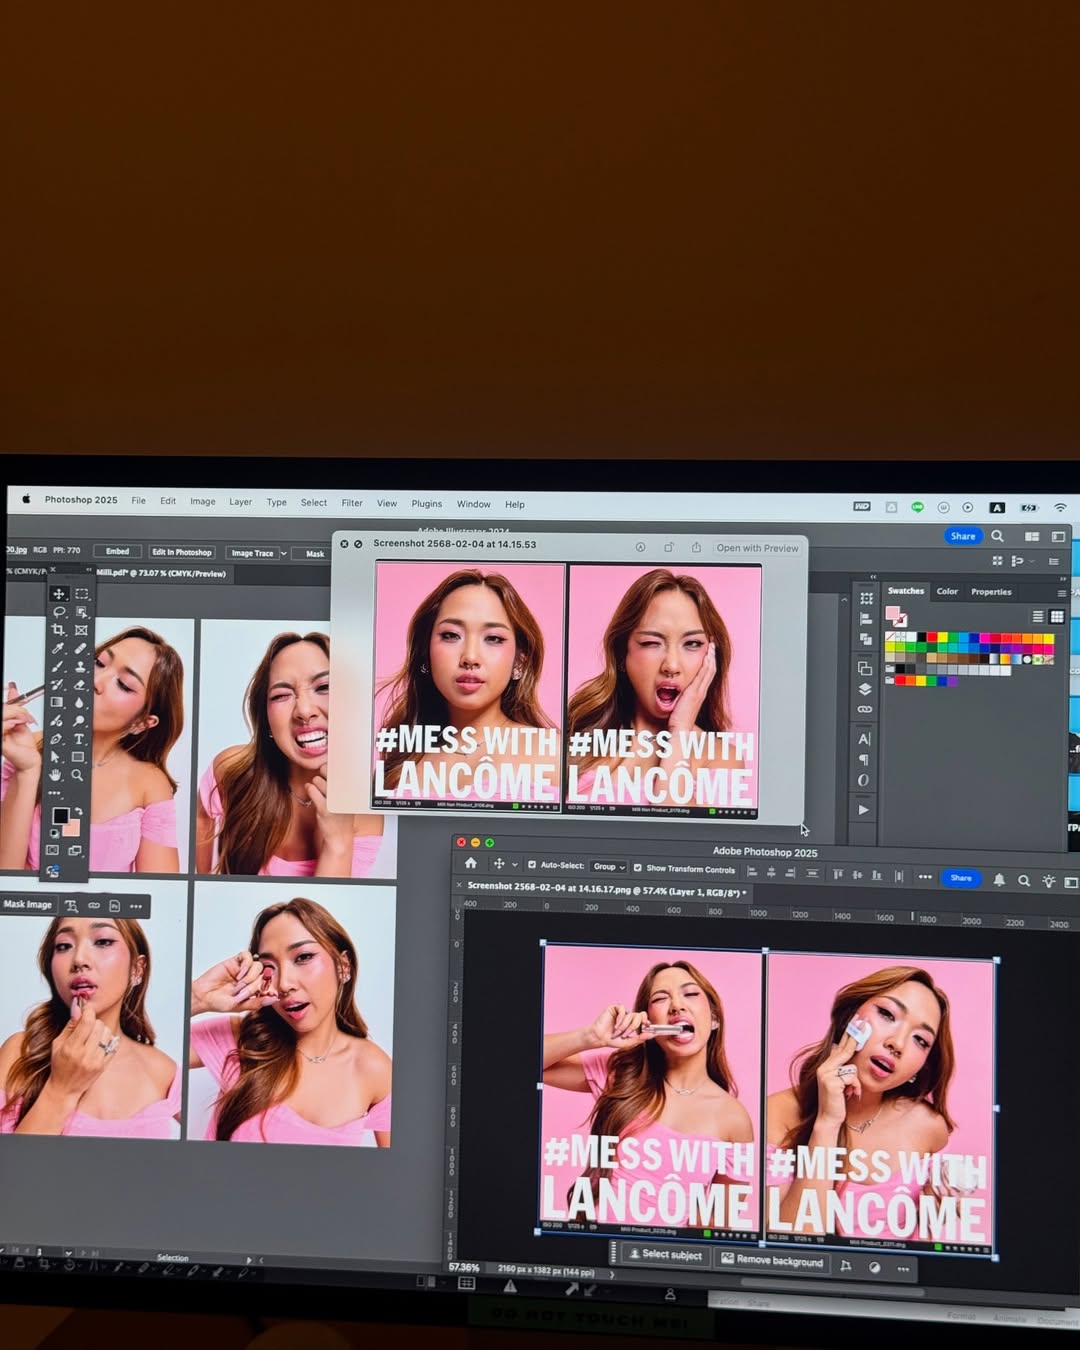This screenshot has height=1350, width=1080.
Task: Open the Group auto-select dropdown
Action: (608, 867)
